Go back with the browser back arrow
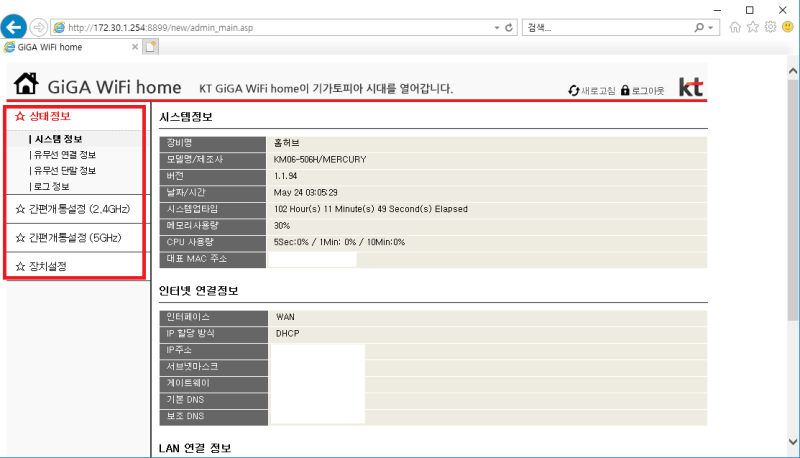The width and height of the screenshot is (800, 458). (13, 27)
